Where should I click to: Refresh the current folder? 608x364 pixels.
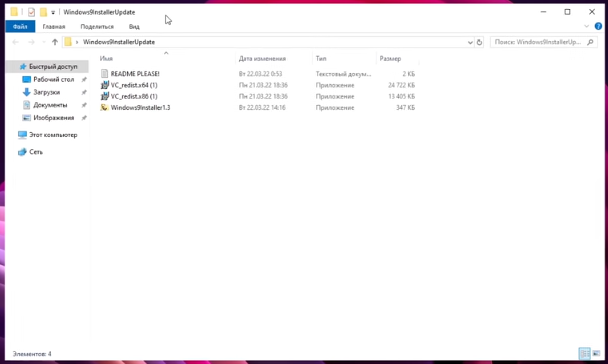point(479,42)
